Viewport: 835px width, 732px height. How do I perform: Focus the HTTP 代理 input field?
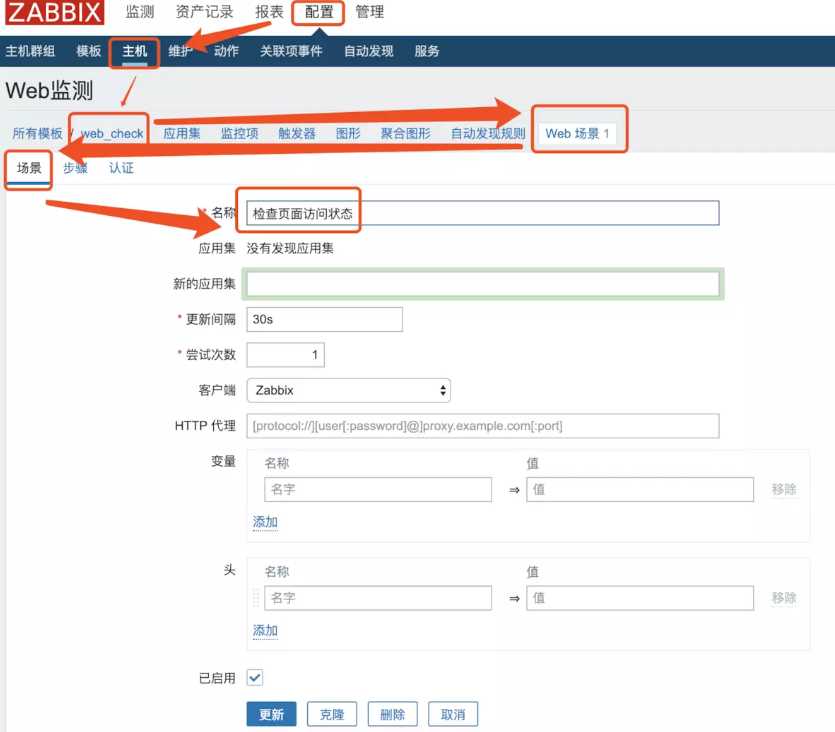482,426
